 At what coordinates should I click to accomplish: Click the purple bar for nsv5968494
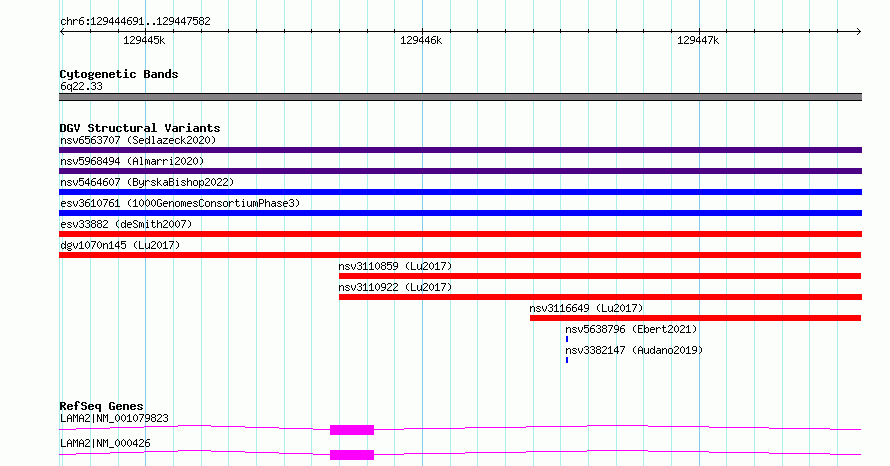pos(460,171)
